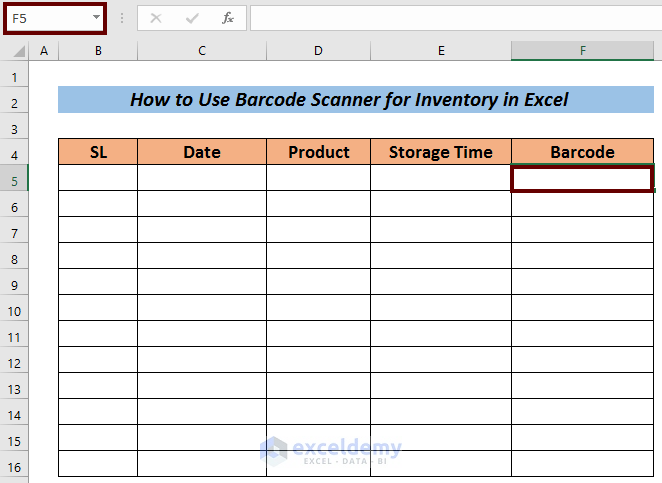Expand the Name Box dropdown arrow

point(96,18)
